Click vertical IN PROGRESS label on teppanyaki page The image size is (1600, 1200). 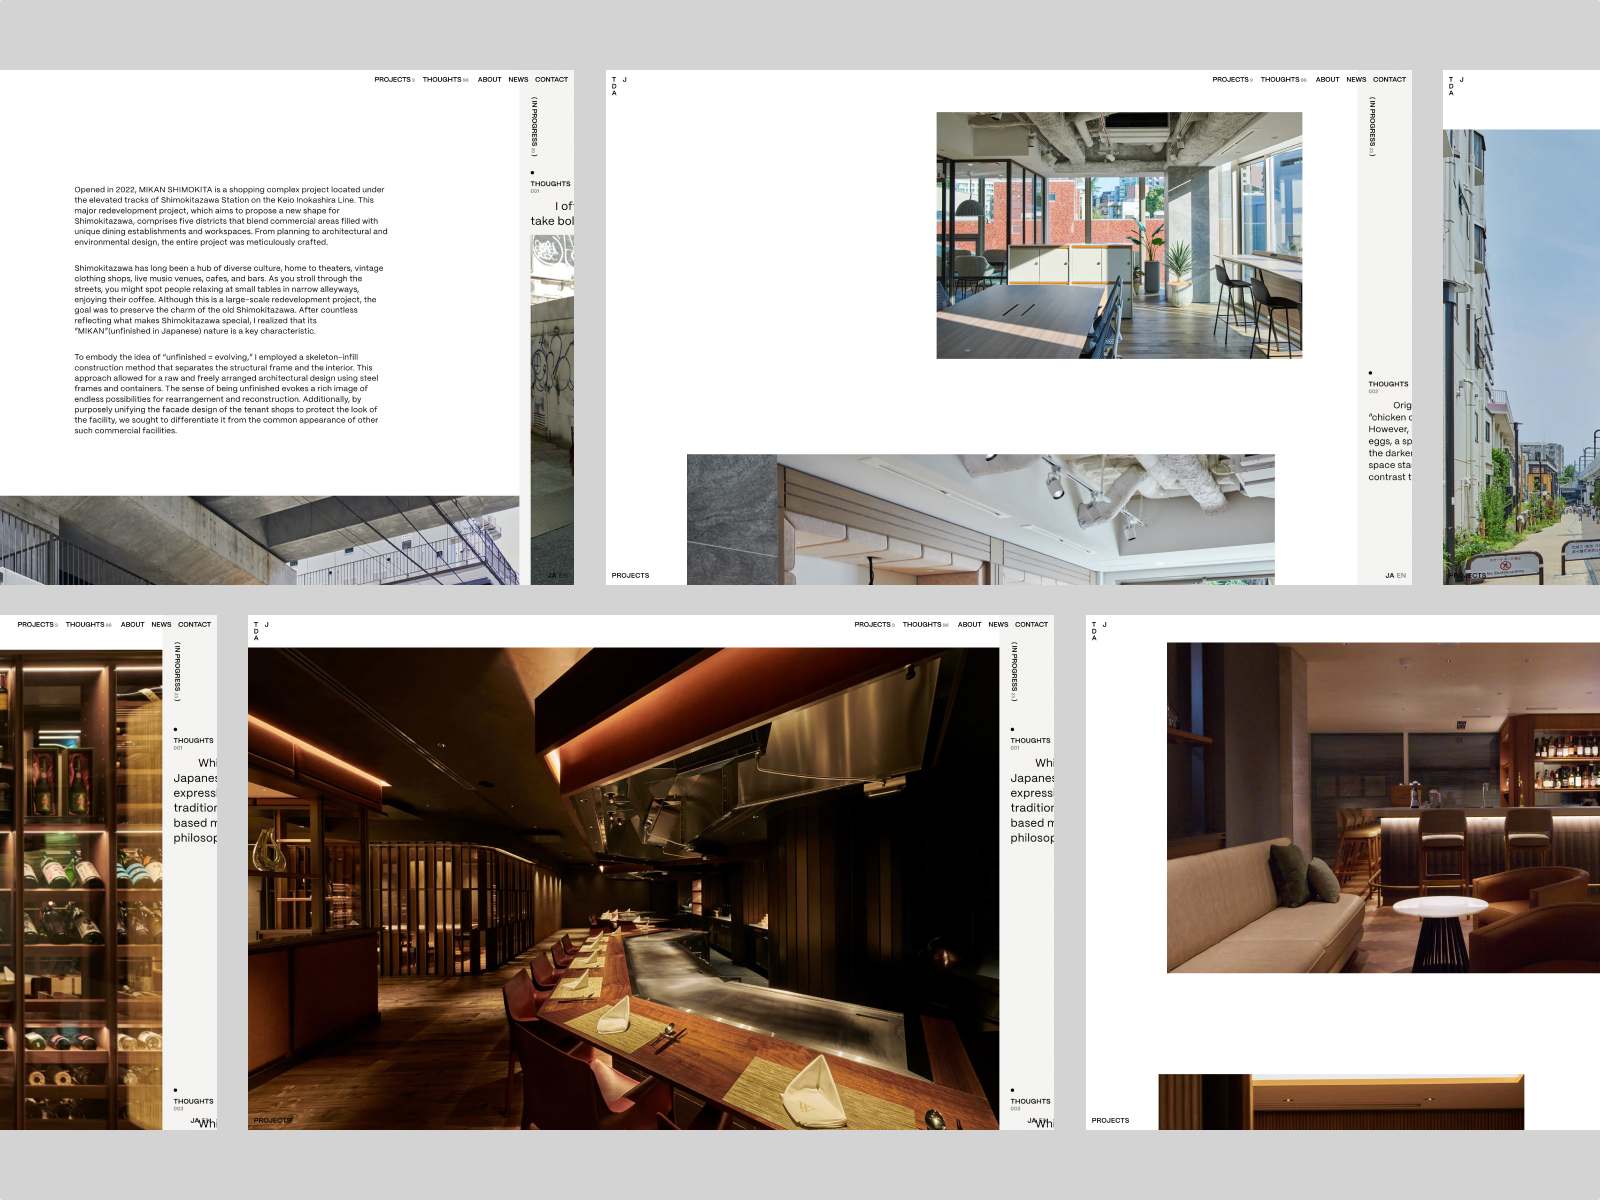click(1014, 672)
